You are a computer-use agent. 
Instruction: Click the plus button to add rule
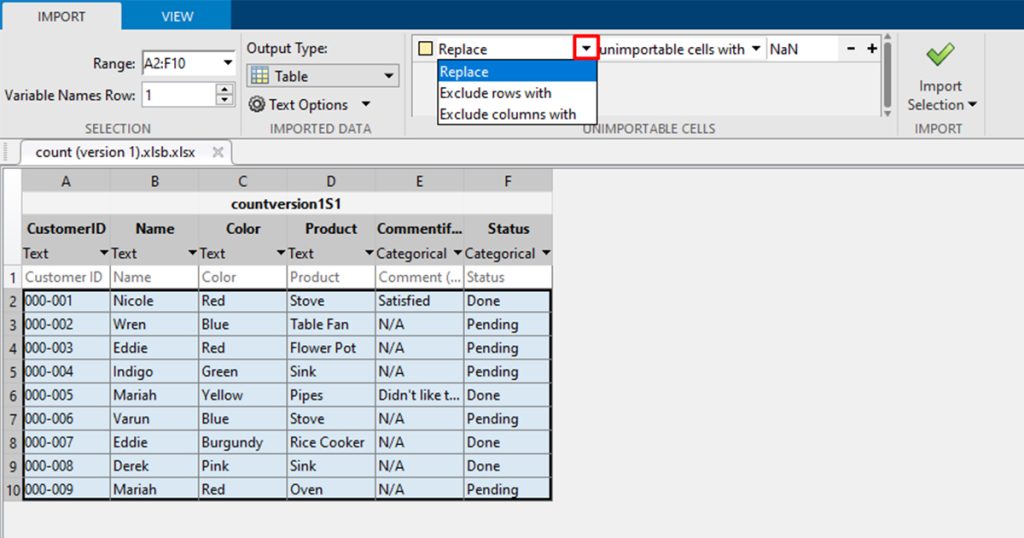871,48
